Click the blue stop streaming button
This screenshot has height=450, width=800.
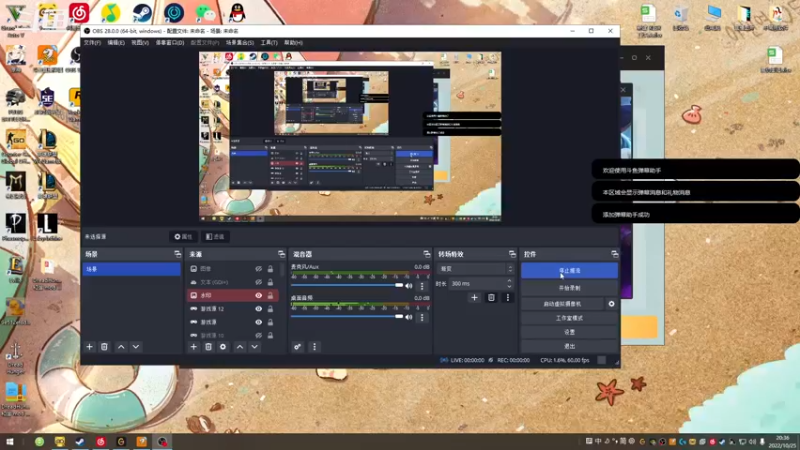[569, 271]
